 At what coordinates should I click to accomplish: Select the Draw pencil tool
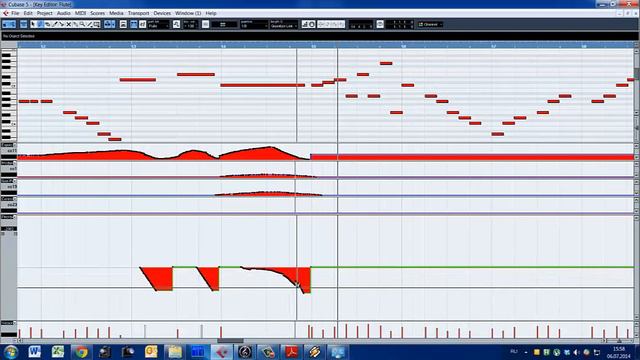pyautogui.click(x=40, y=24)
